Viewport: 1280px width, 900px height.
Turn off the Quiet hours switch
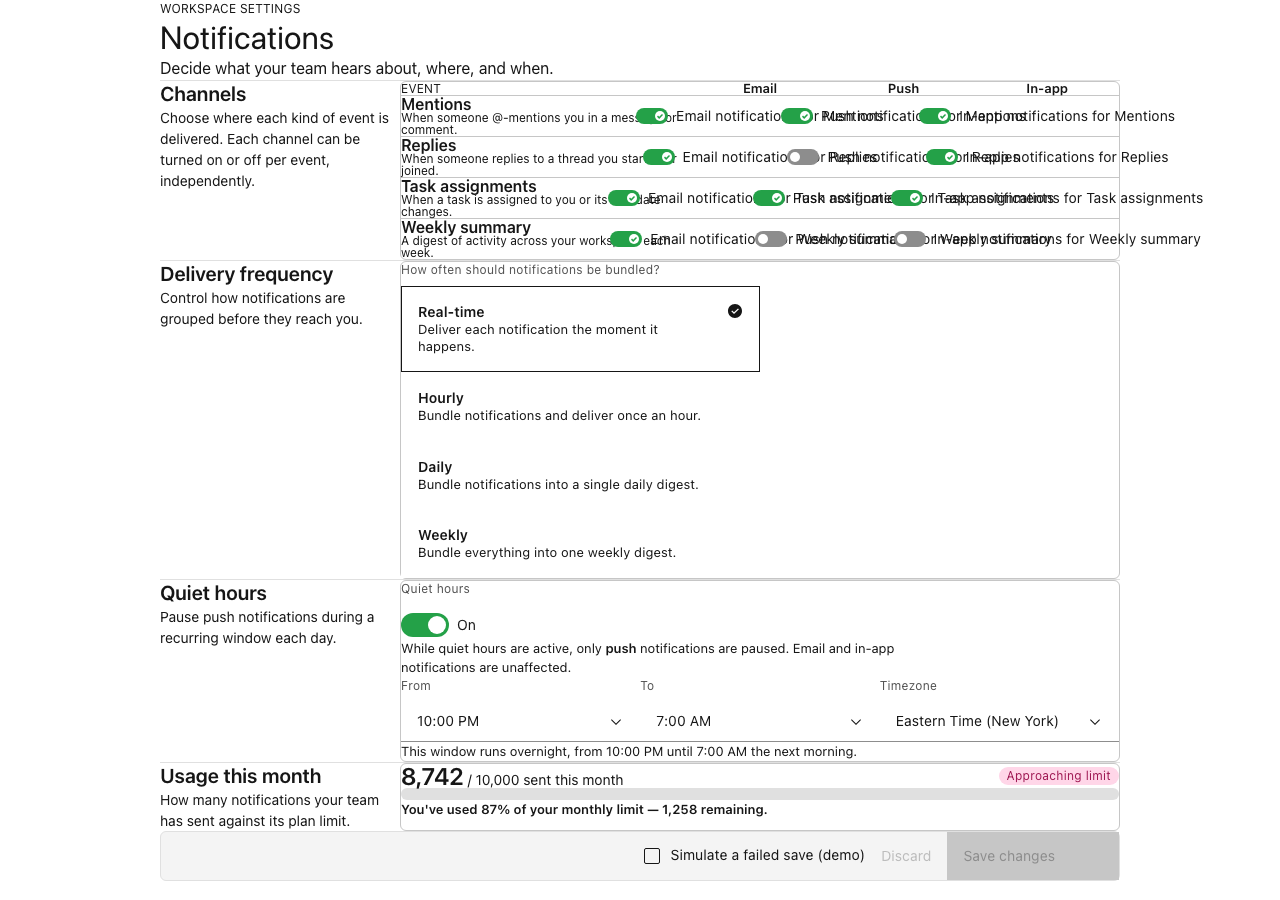coord(425,625)
